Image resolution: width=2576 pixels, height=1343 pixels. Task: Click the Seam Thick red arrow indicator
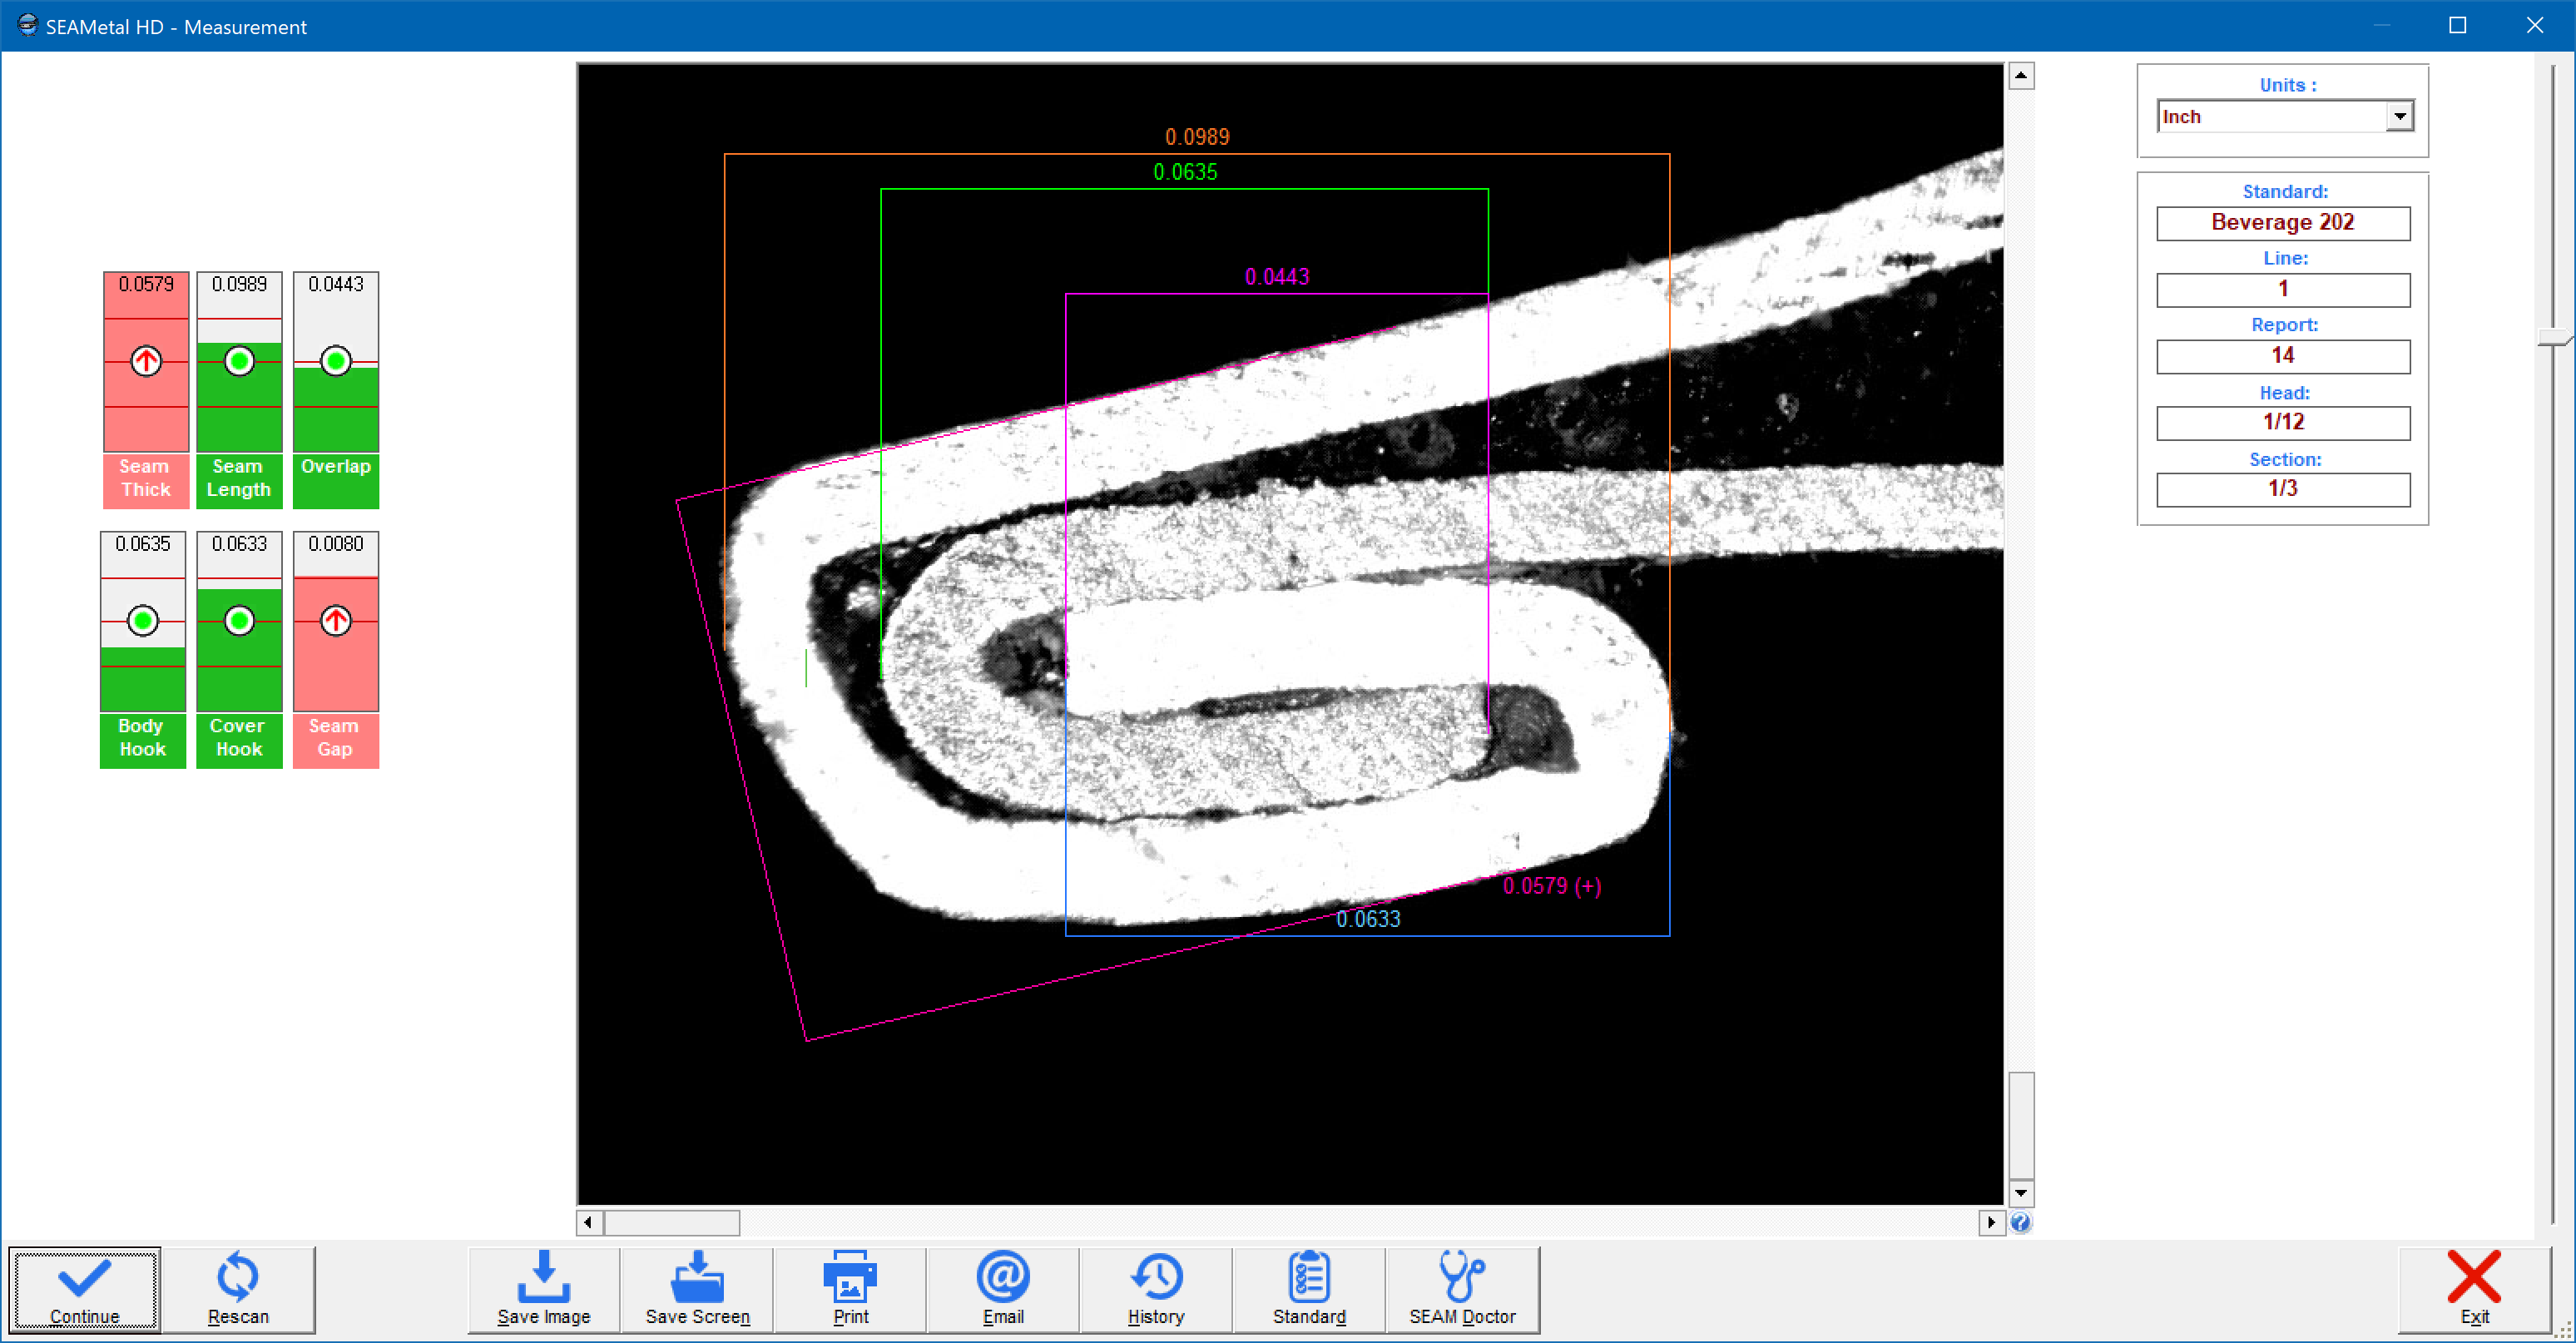[x=146, y=361]
